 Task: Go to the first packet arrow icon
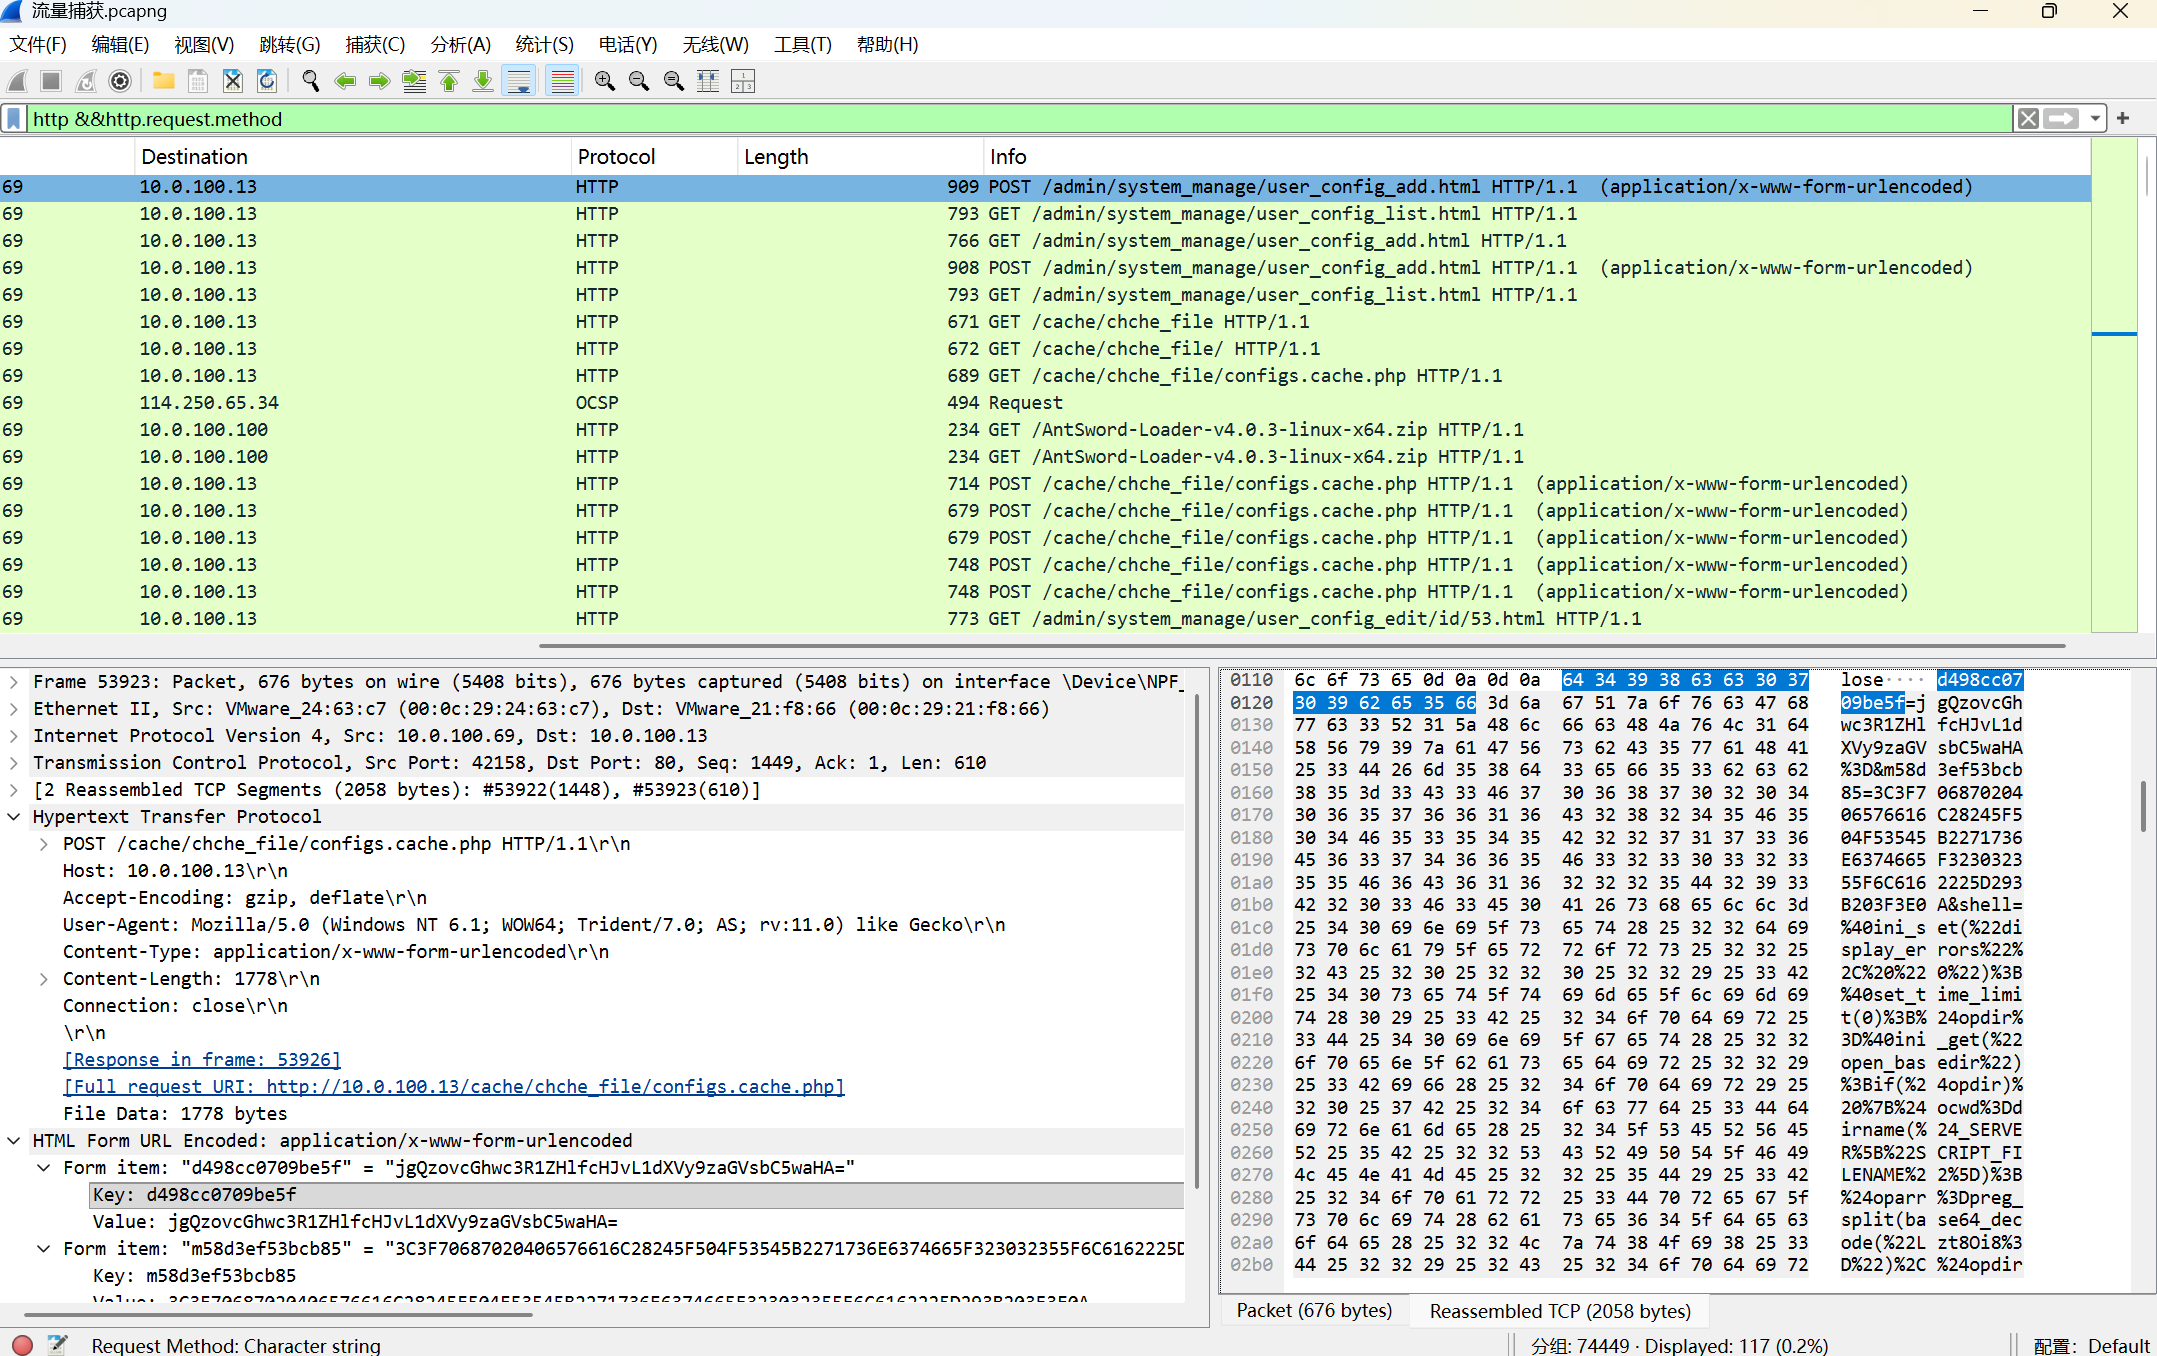[x=449, y=81]
